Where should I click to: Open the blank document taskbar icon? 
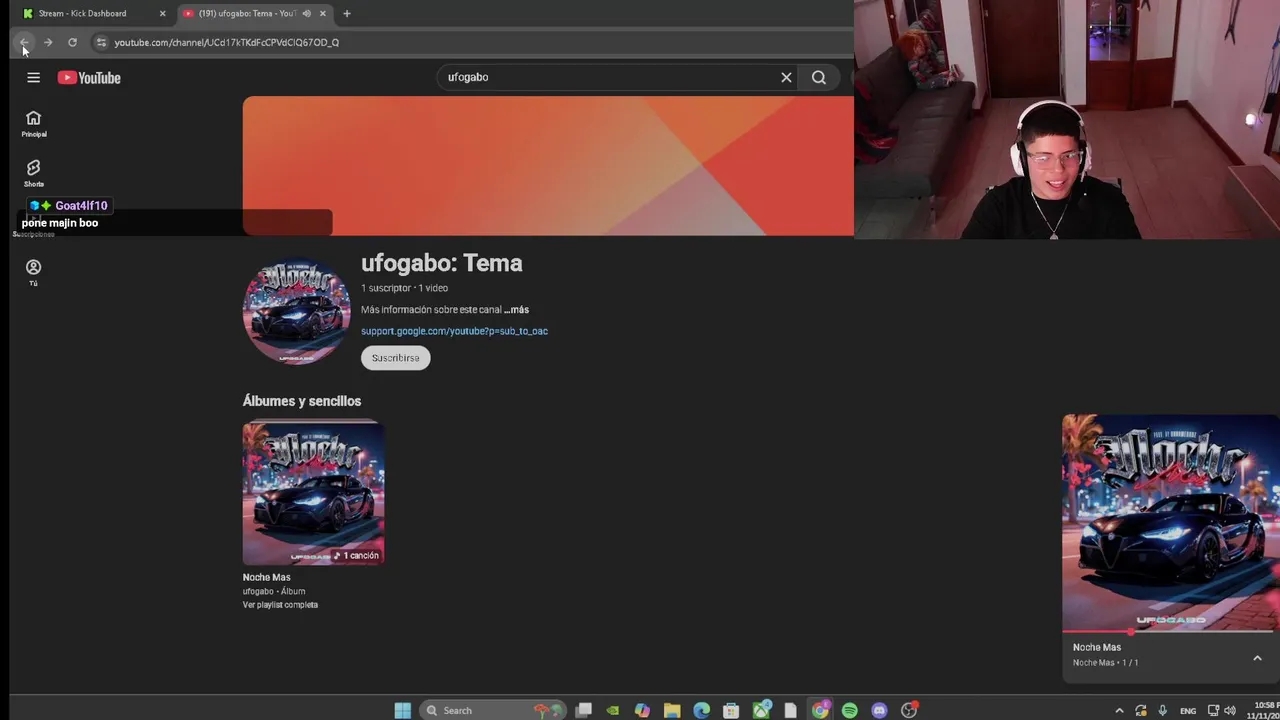[790, 710]
